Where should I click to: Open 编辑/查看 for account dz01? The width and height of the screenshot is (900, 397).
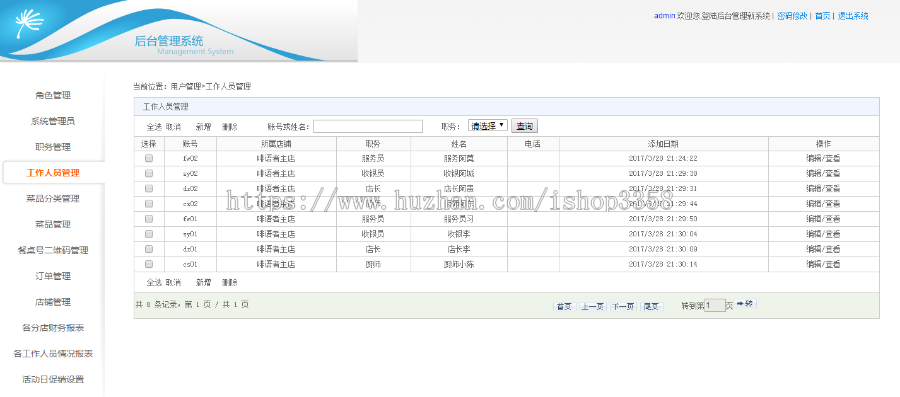[823, 249]
